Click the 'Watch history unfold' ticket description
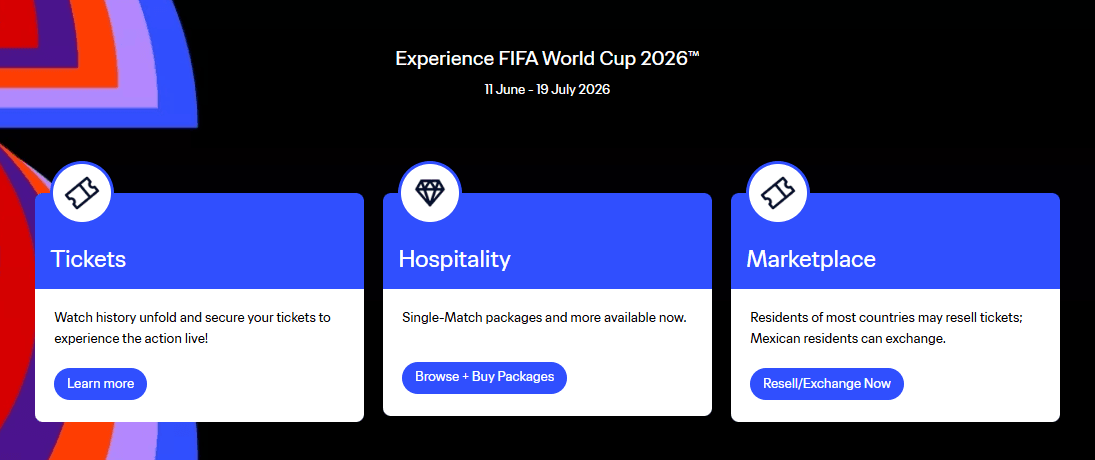Viewport: 1095px width, 460px height. point(192,328)
